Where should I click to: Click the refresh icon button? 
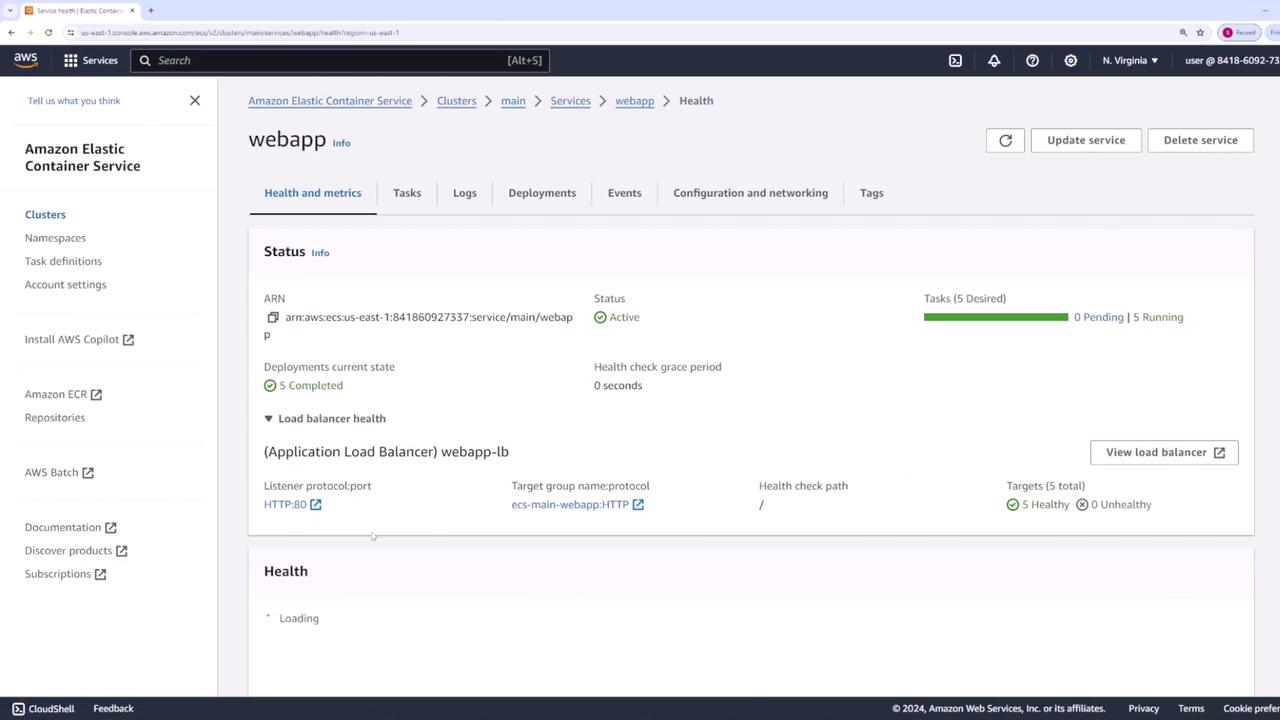coord(1005,141)
